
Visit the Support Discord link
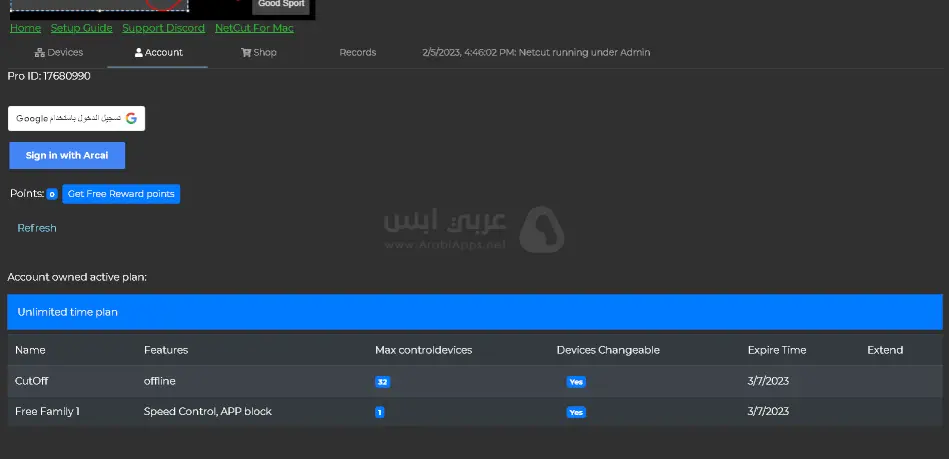coord(163,28)
